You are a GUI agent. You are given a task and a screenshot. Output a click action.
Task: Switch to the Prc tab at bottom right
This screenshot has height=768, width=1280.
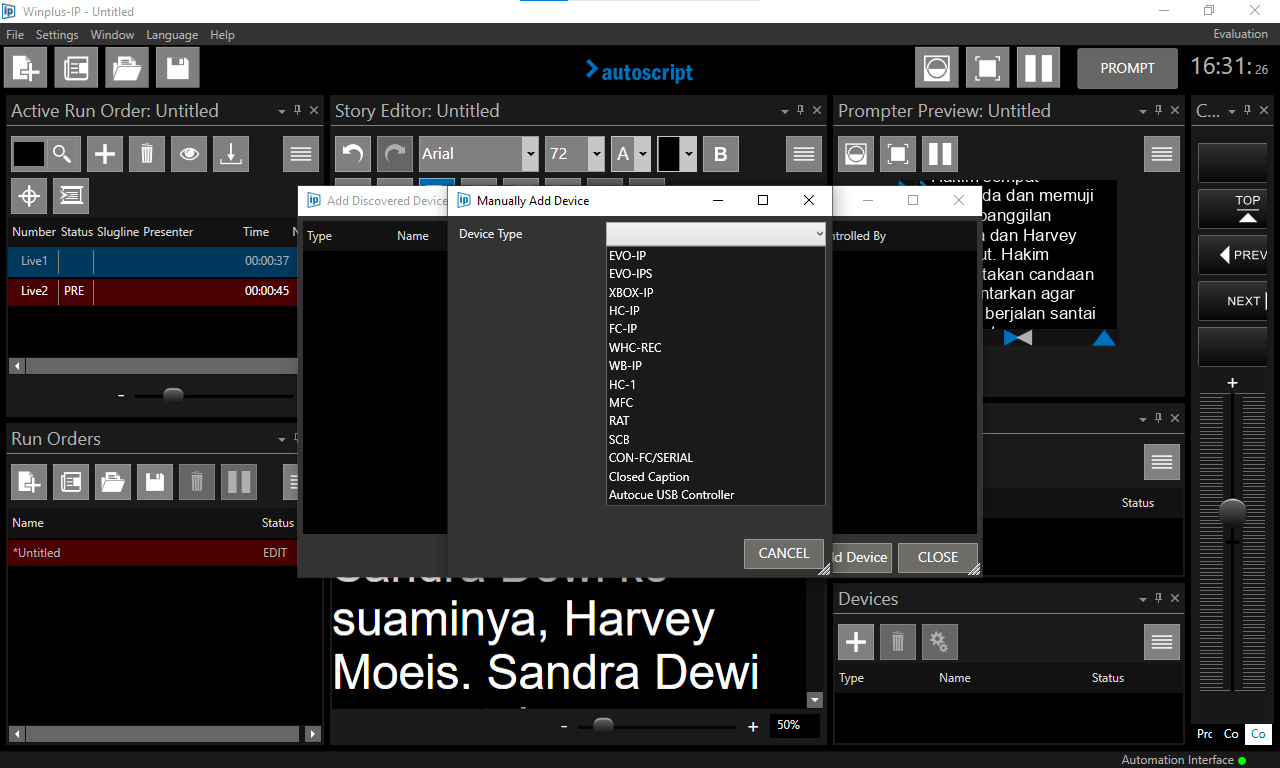click(1205, 734)
